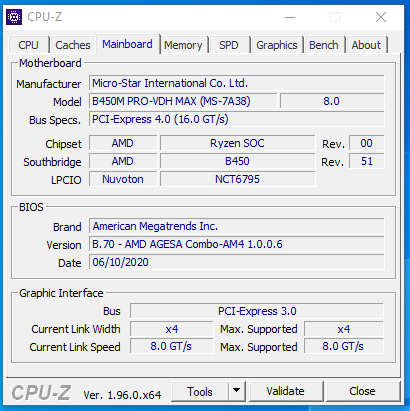Click the model revision value 8.0
The image size is (410, 411).
coord(332,101)
